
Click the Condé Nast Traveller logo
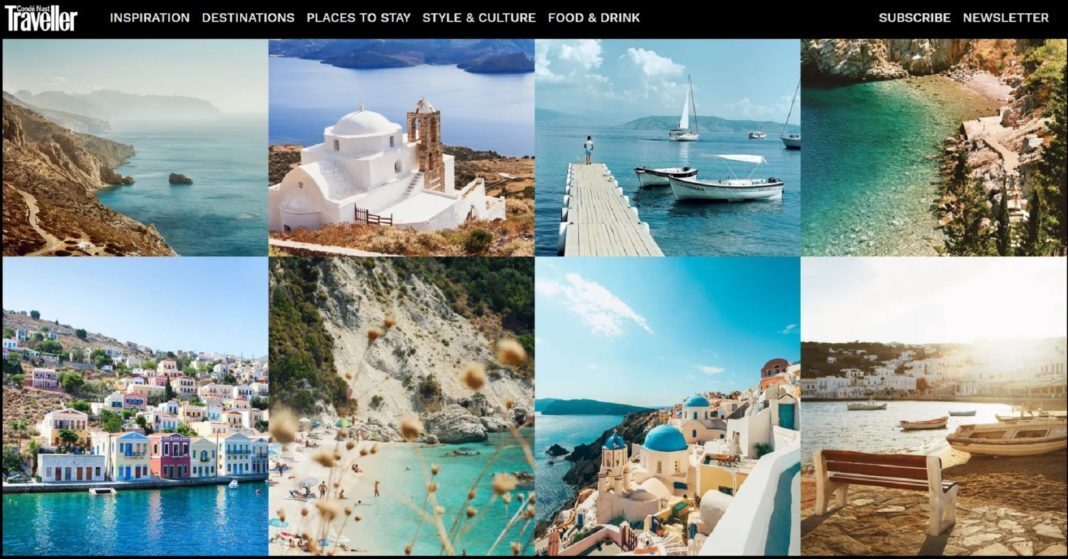(41, 18)
